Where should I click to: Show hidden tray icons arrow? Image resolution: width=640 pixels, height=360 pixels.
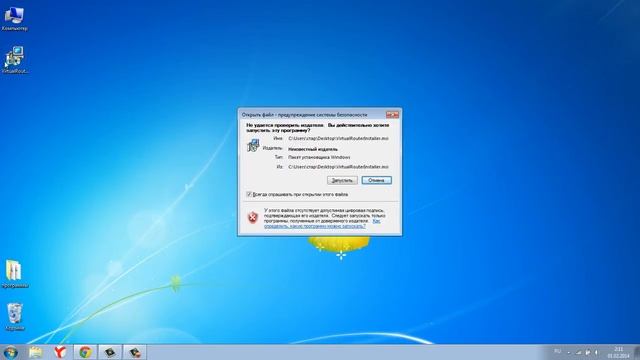coord(569,352)
